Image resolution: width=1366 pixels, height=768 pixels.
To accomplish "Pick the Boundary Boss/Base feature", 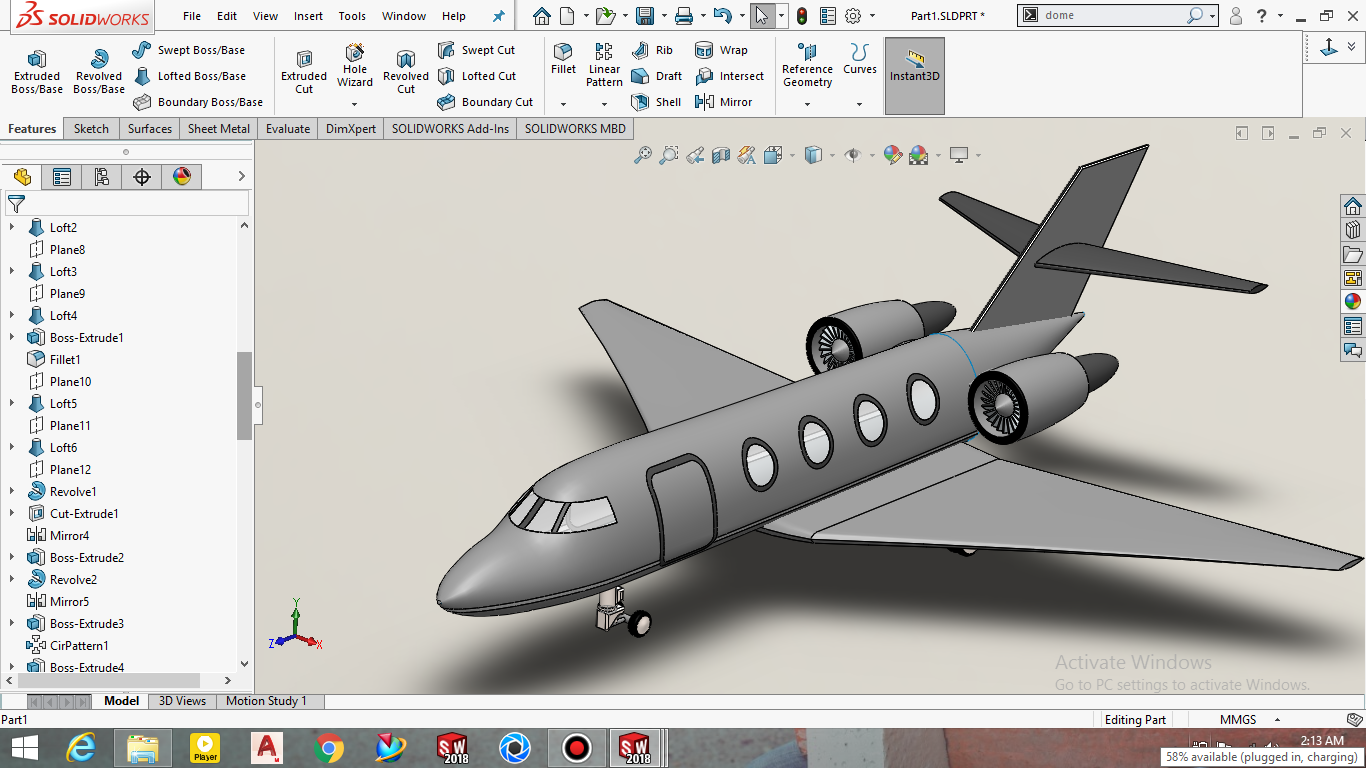I will pyautogui.click(x=197, y=102).
